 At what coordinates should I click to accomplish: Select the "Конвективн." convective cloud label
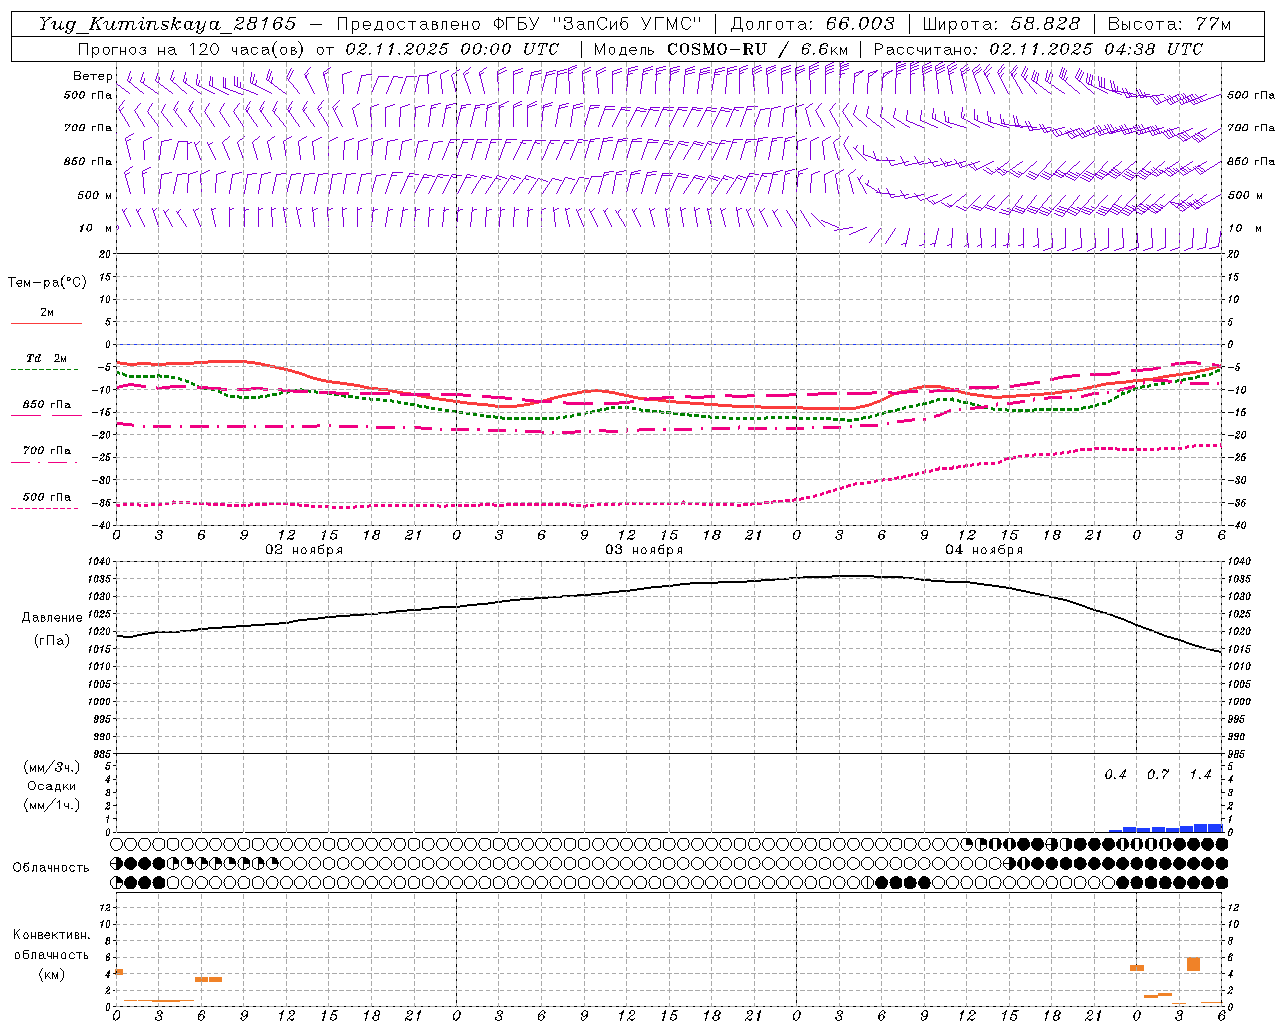tap(51, 935)
